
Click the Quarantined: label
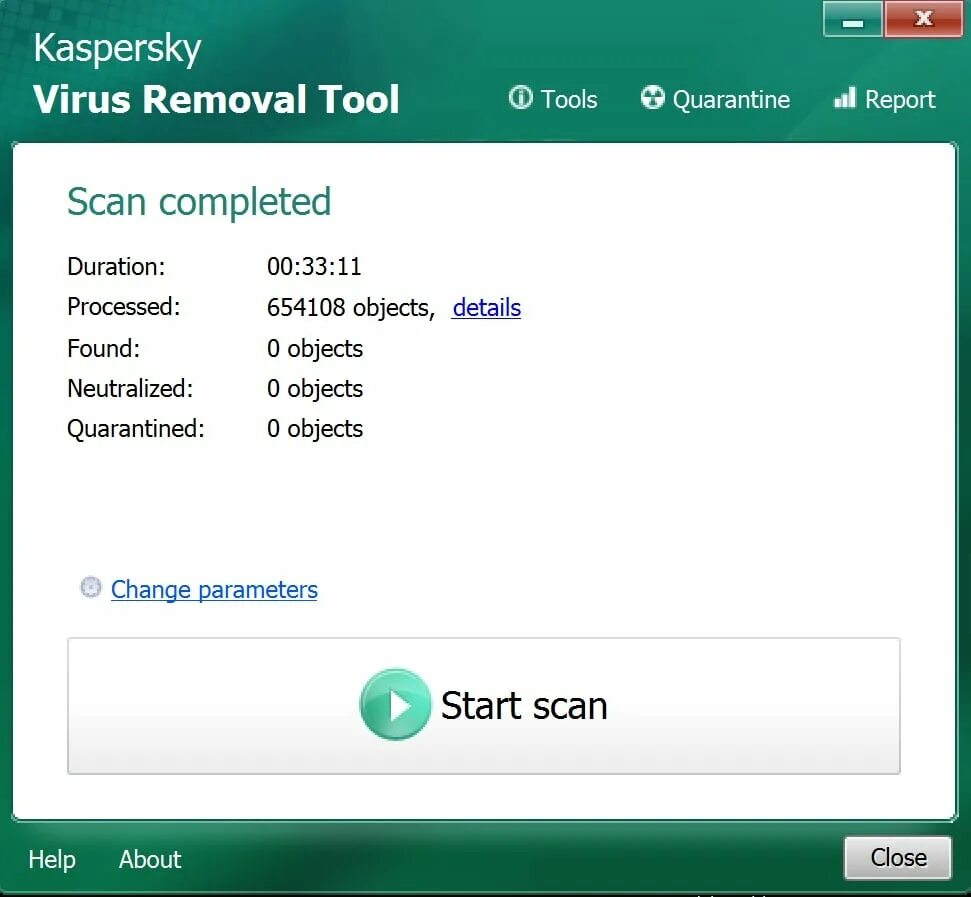tap(136, 429)
